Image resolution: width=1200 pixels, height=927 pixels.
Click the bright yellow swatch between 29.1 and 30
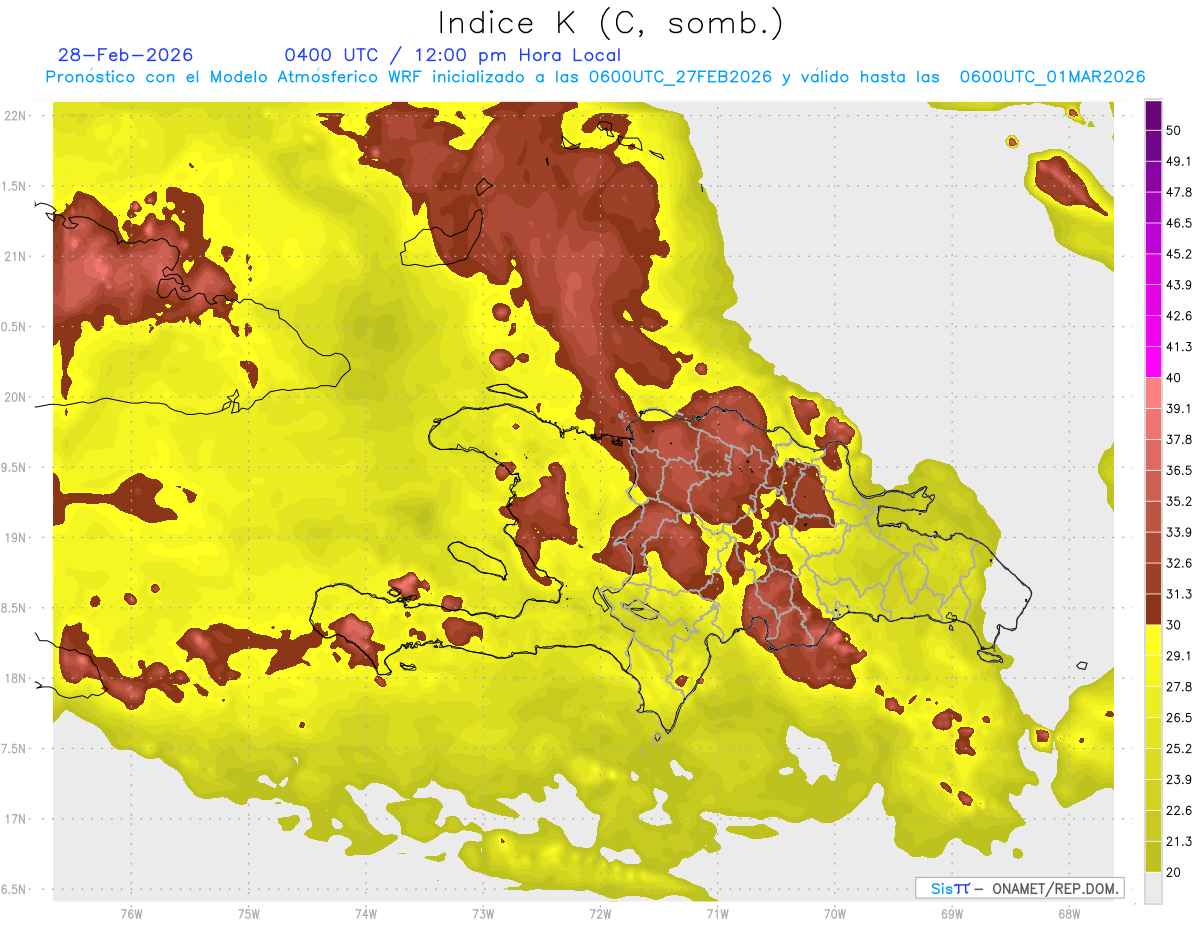tap(1153, 640)
